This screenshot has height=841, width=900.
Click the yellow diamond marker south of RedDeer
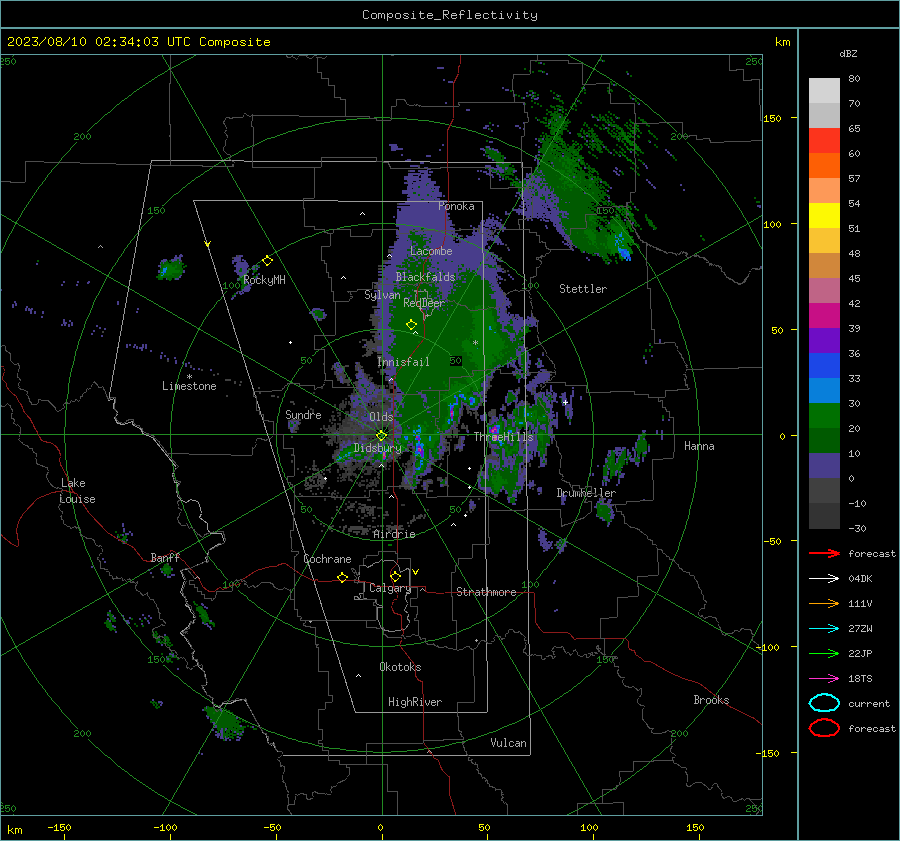411,325
